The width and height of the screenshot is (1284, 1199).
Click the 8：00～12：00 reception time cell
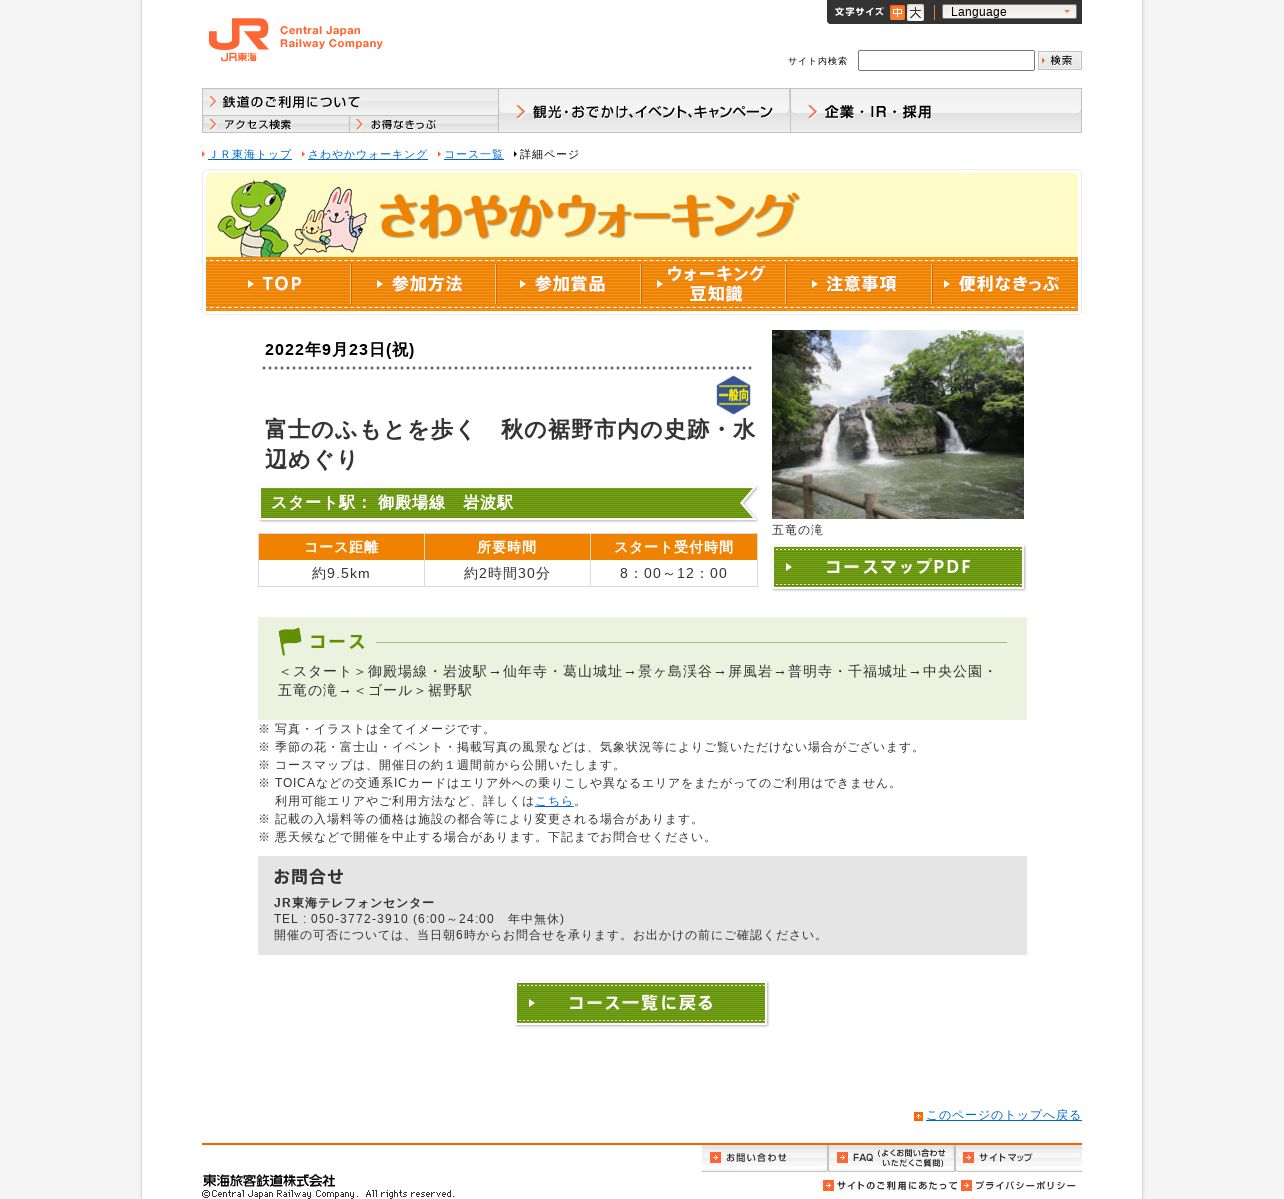click(x=674, y=573)
